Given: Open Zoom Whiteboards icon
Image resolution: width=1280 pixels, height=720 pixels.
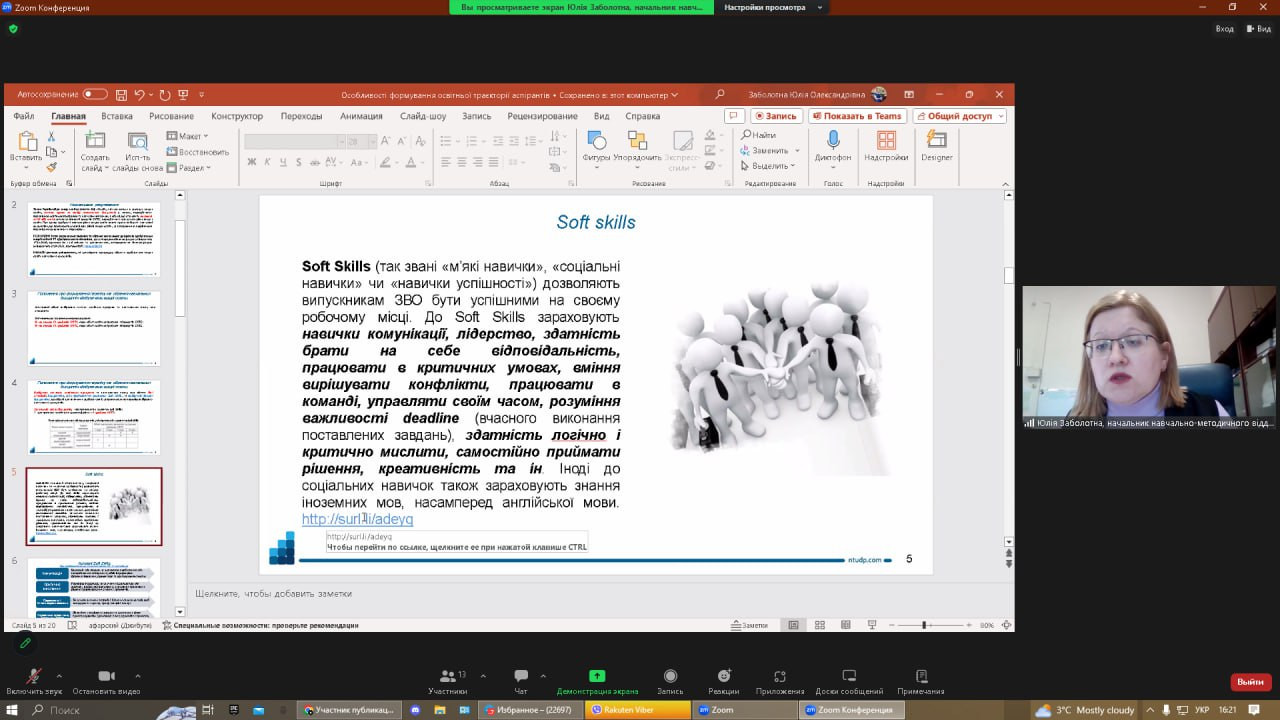Looking at the screenshot, I should pos(849,677).
